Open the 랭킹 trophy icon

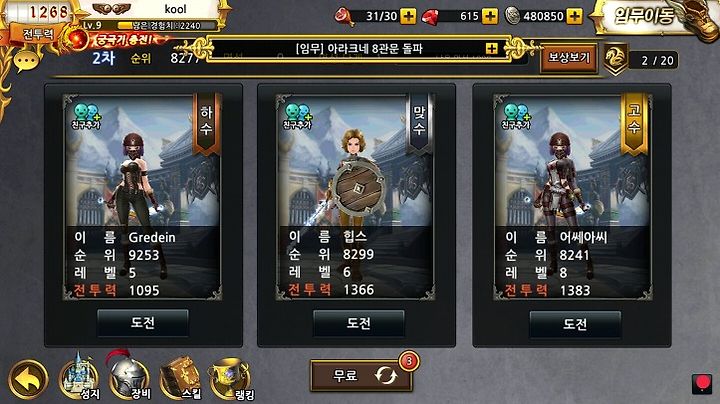[231, 379]
